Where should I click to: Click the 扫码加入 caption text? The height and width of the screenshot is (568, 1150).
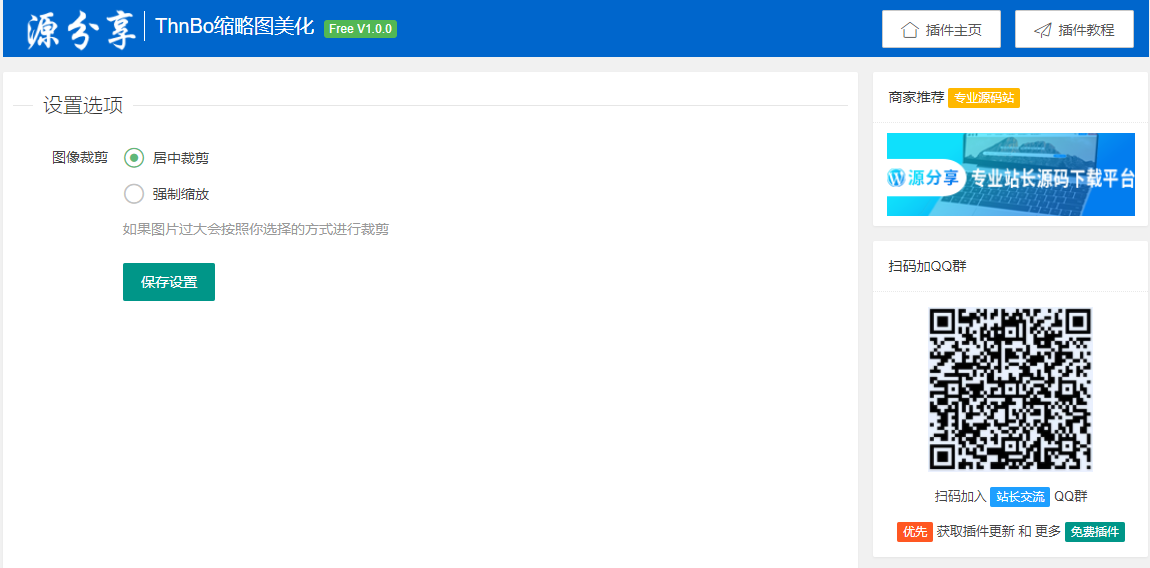(x=961, y=496)
